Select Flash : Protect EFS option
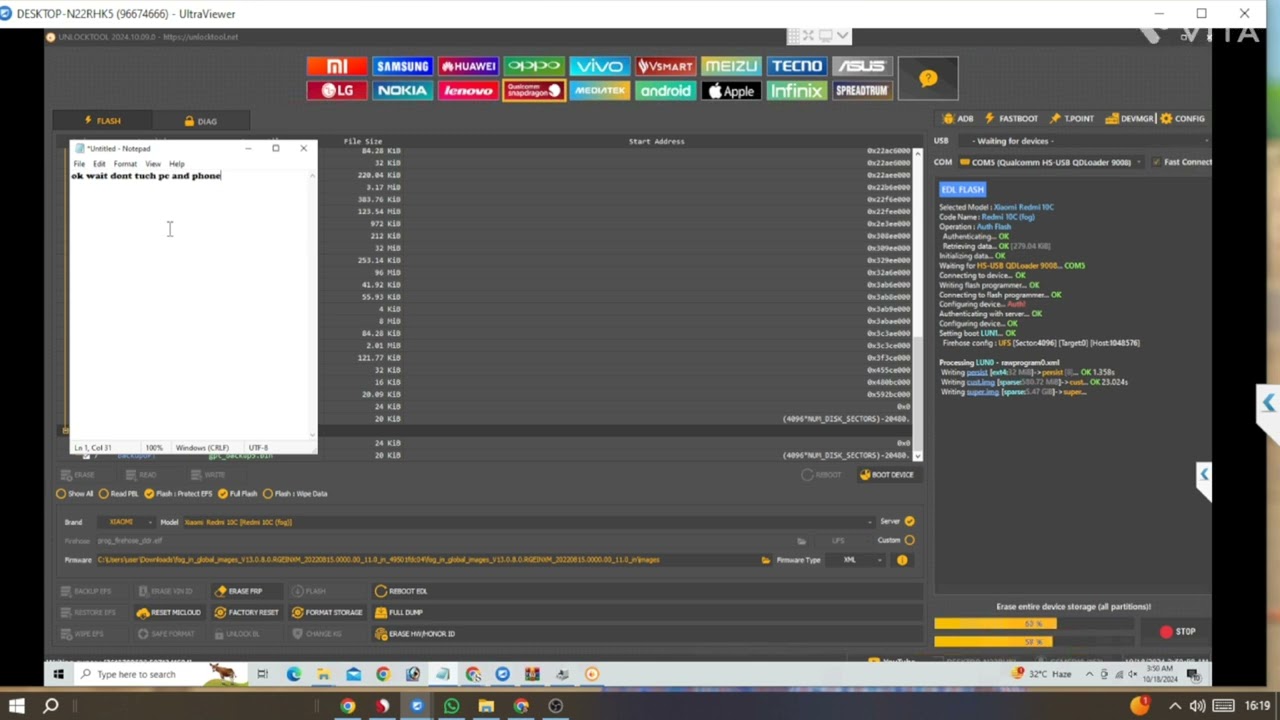This screenshot has height=720, width=1280. pos(179,494)
